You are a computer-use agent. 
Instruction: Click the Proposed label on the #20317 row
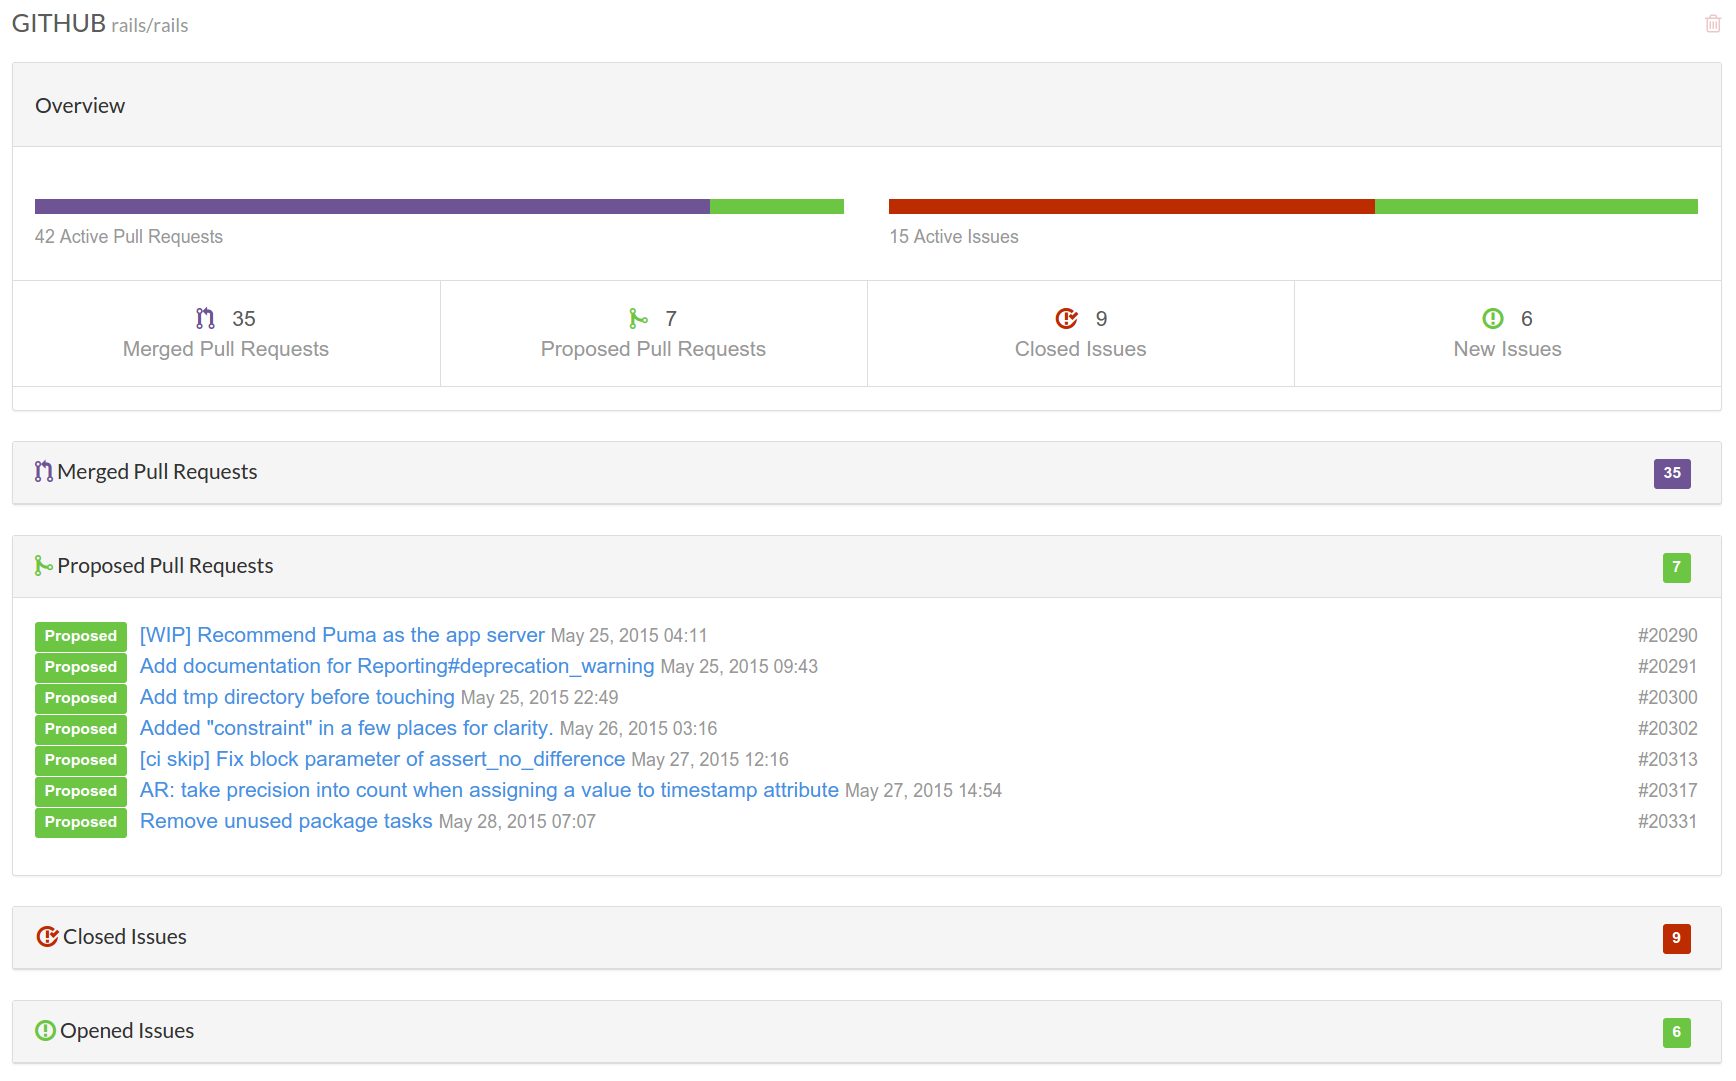tap(81, 791)
